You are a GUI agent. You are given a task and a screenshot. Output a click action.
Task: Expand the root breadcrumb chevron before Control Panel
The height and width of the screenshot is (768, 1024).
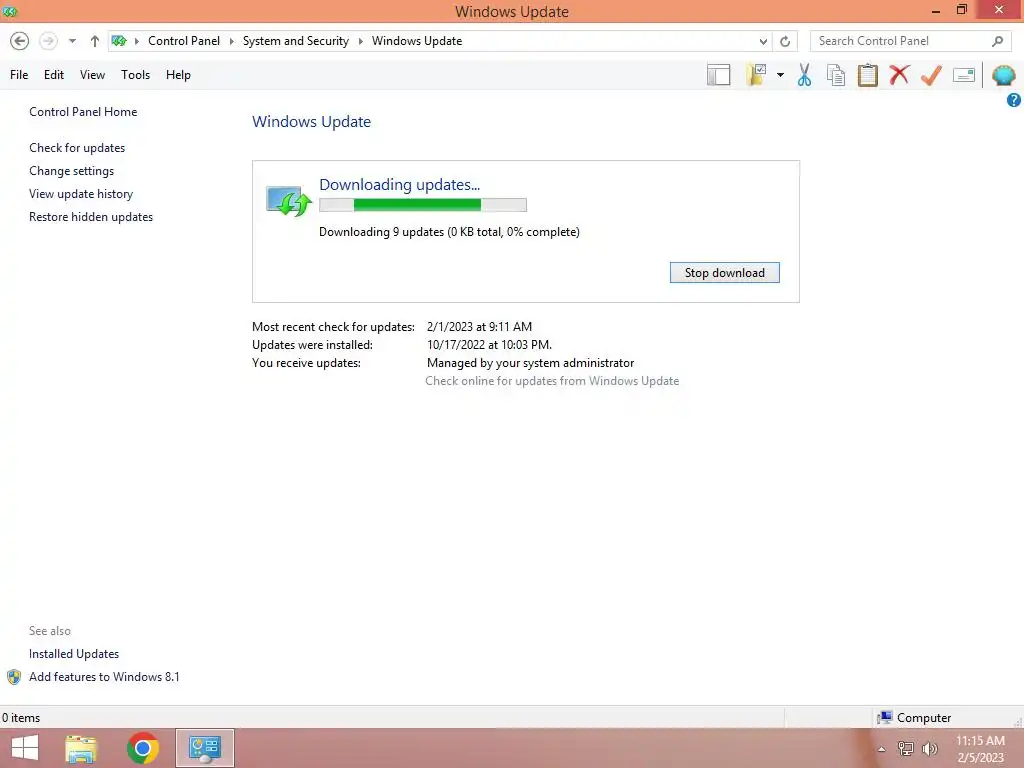pyautogui.click(x=136, y=41)
